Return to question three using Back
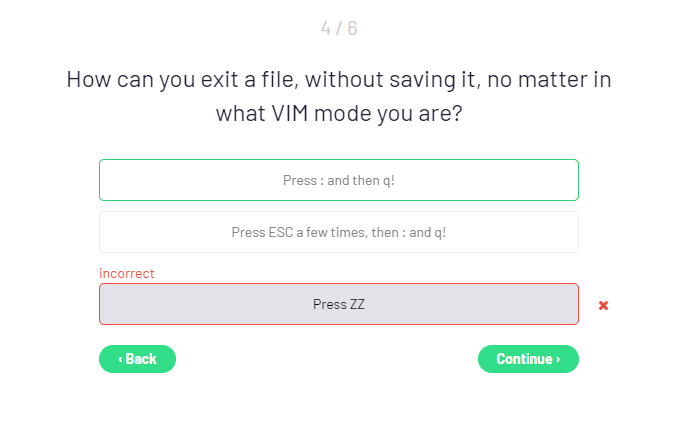Viewport: 674px width, 425px height. pos(137,359)
